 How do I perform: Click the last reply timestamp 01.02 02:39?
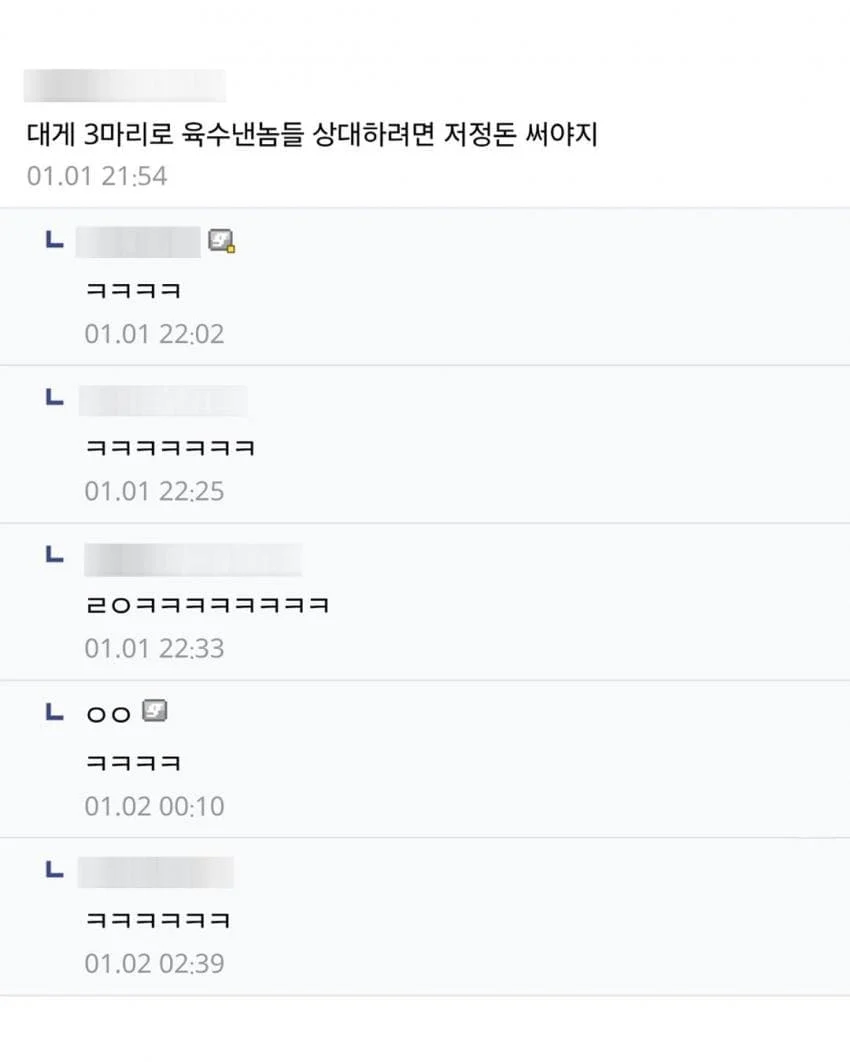pyautogui.click(x=154, y=964)
